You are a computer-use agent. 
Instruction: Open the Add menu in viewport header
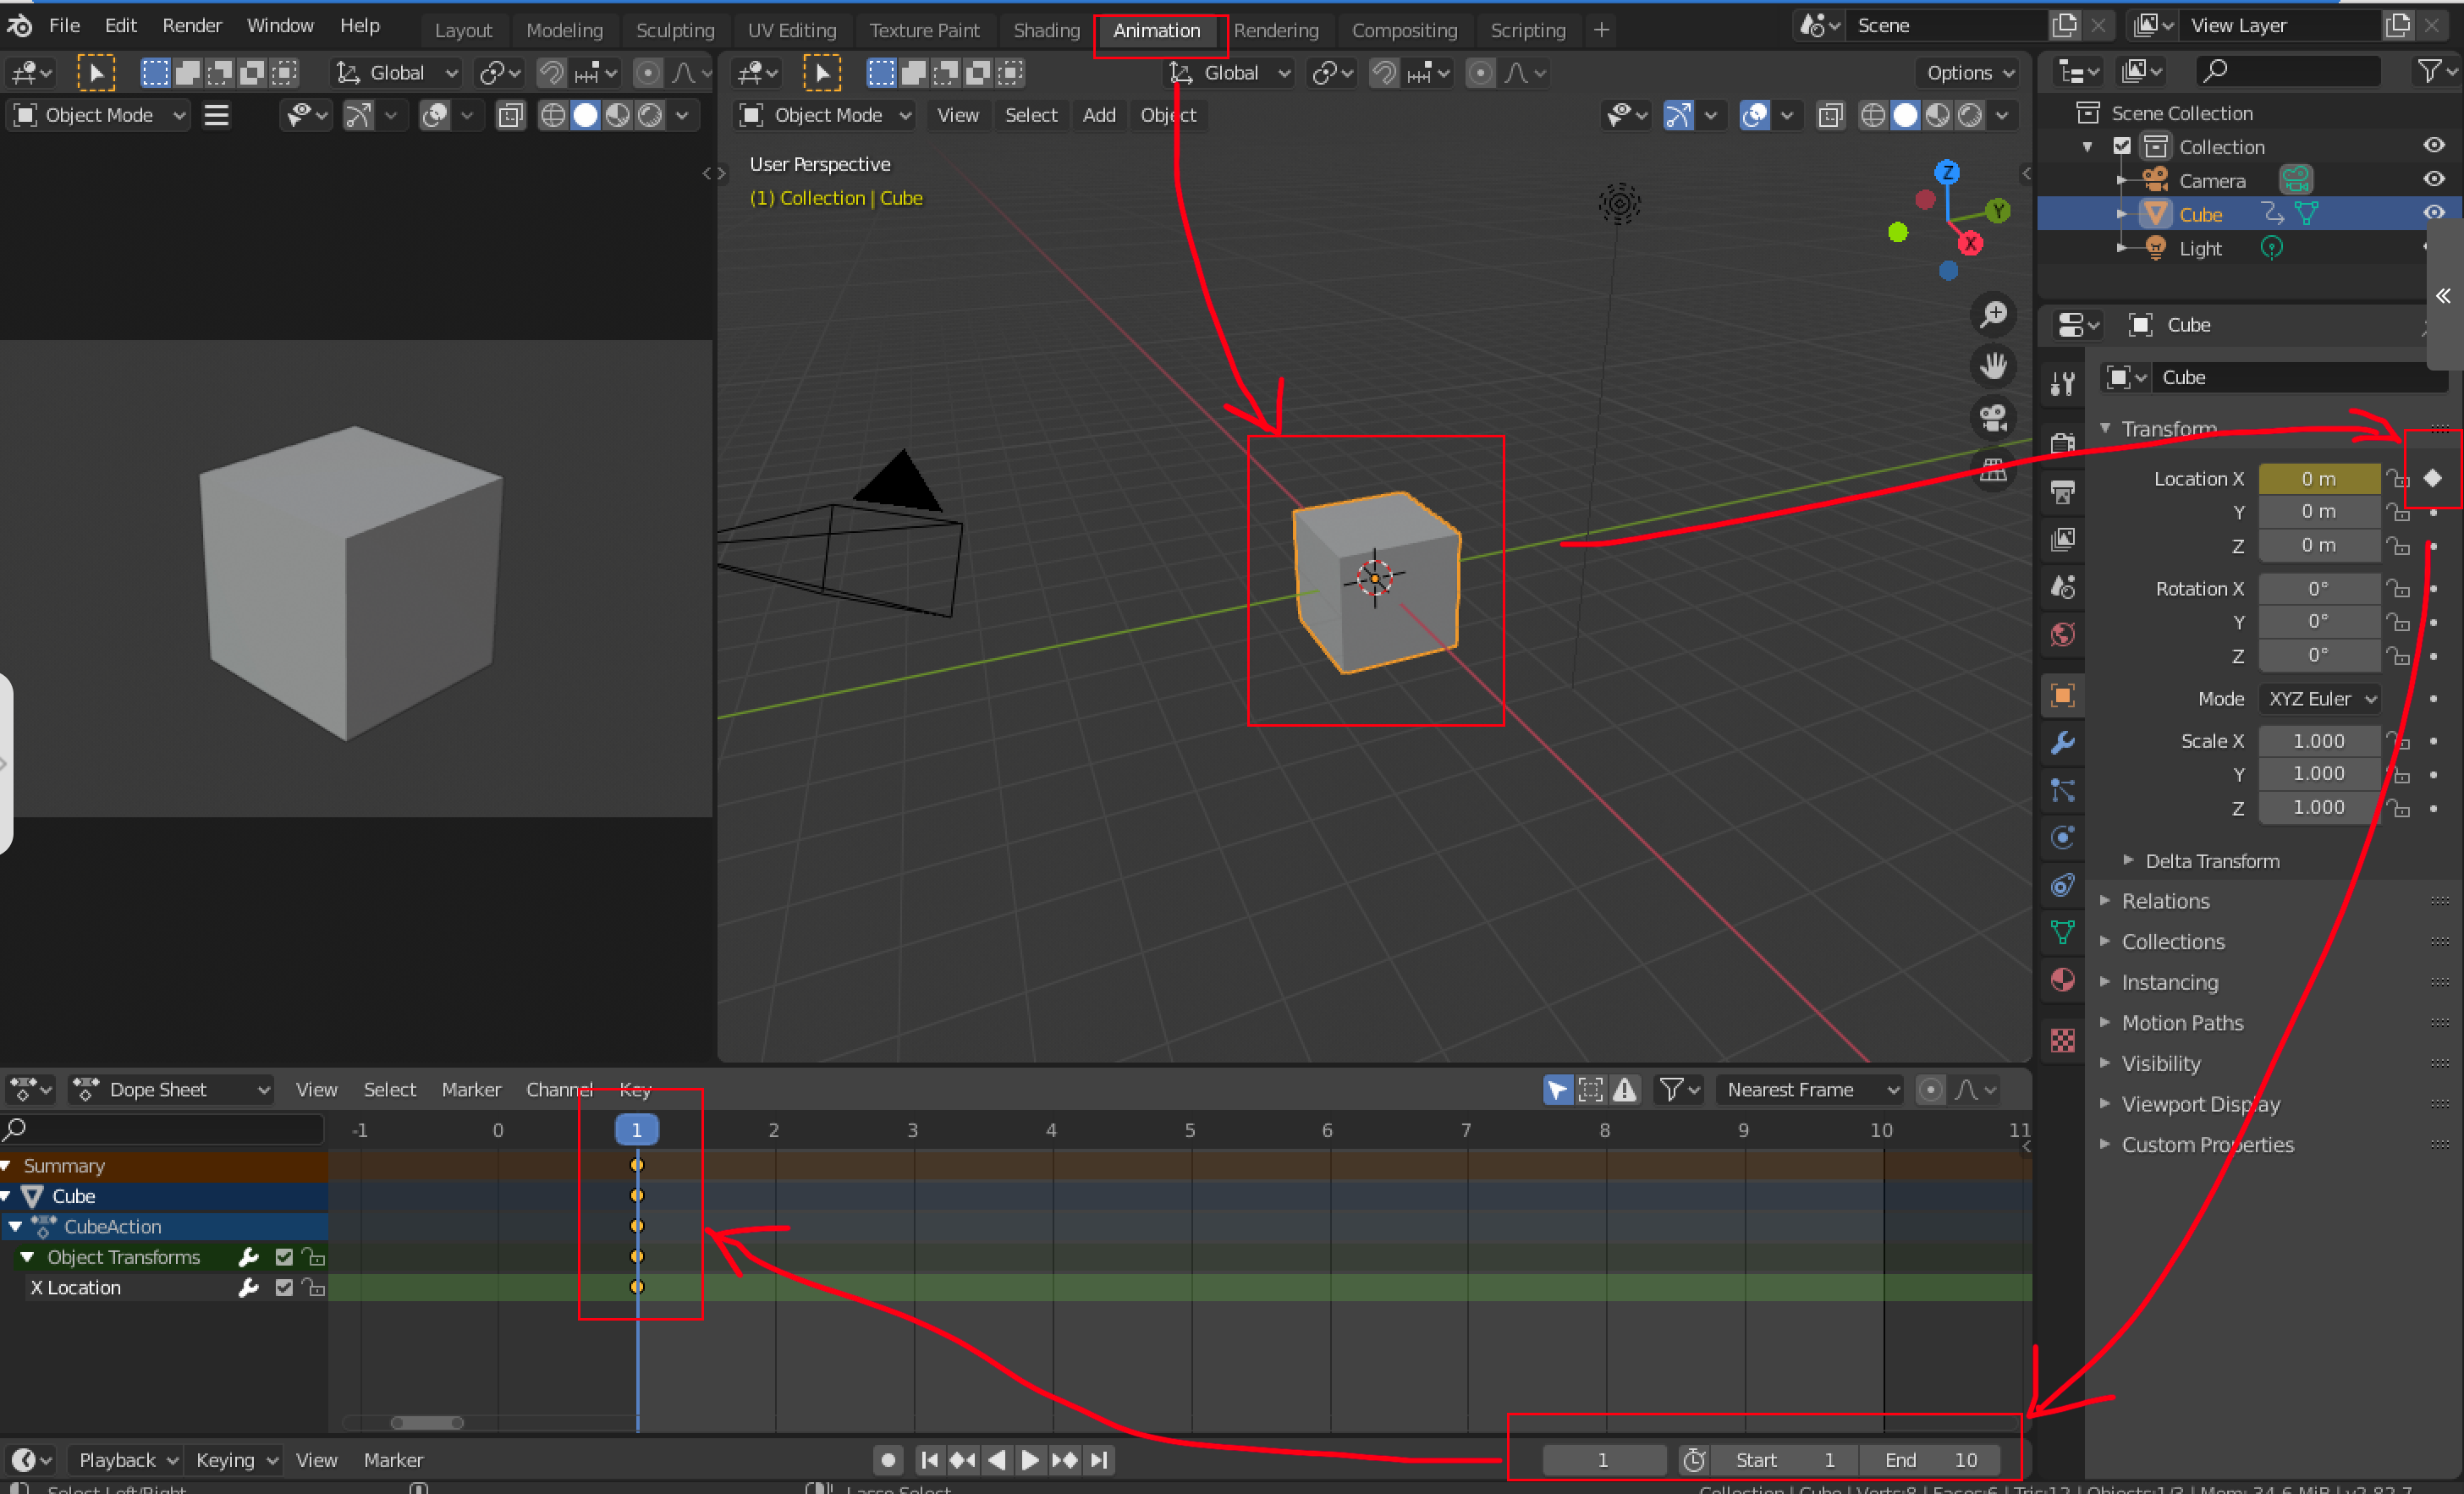[x=1098, y=115]
